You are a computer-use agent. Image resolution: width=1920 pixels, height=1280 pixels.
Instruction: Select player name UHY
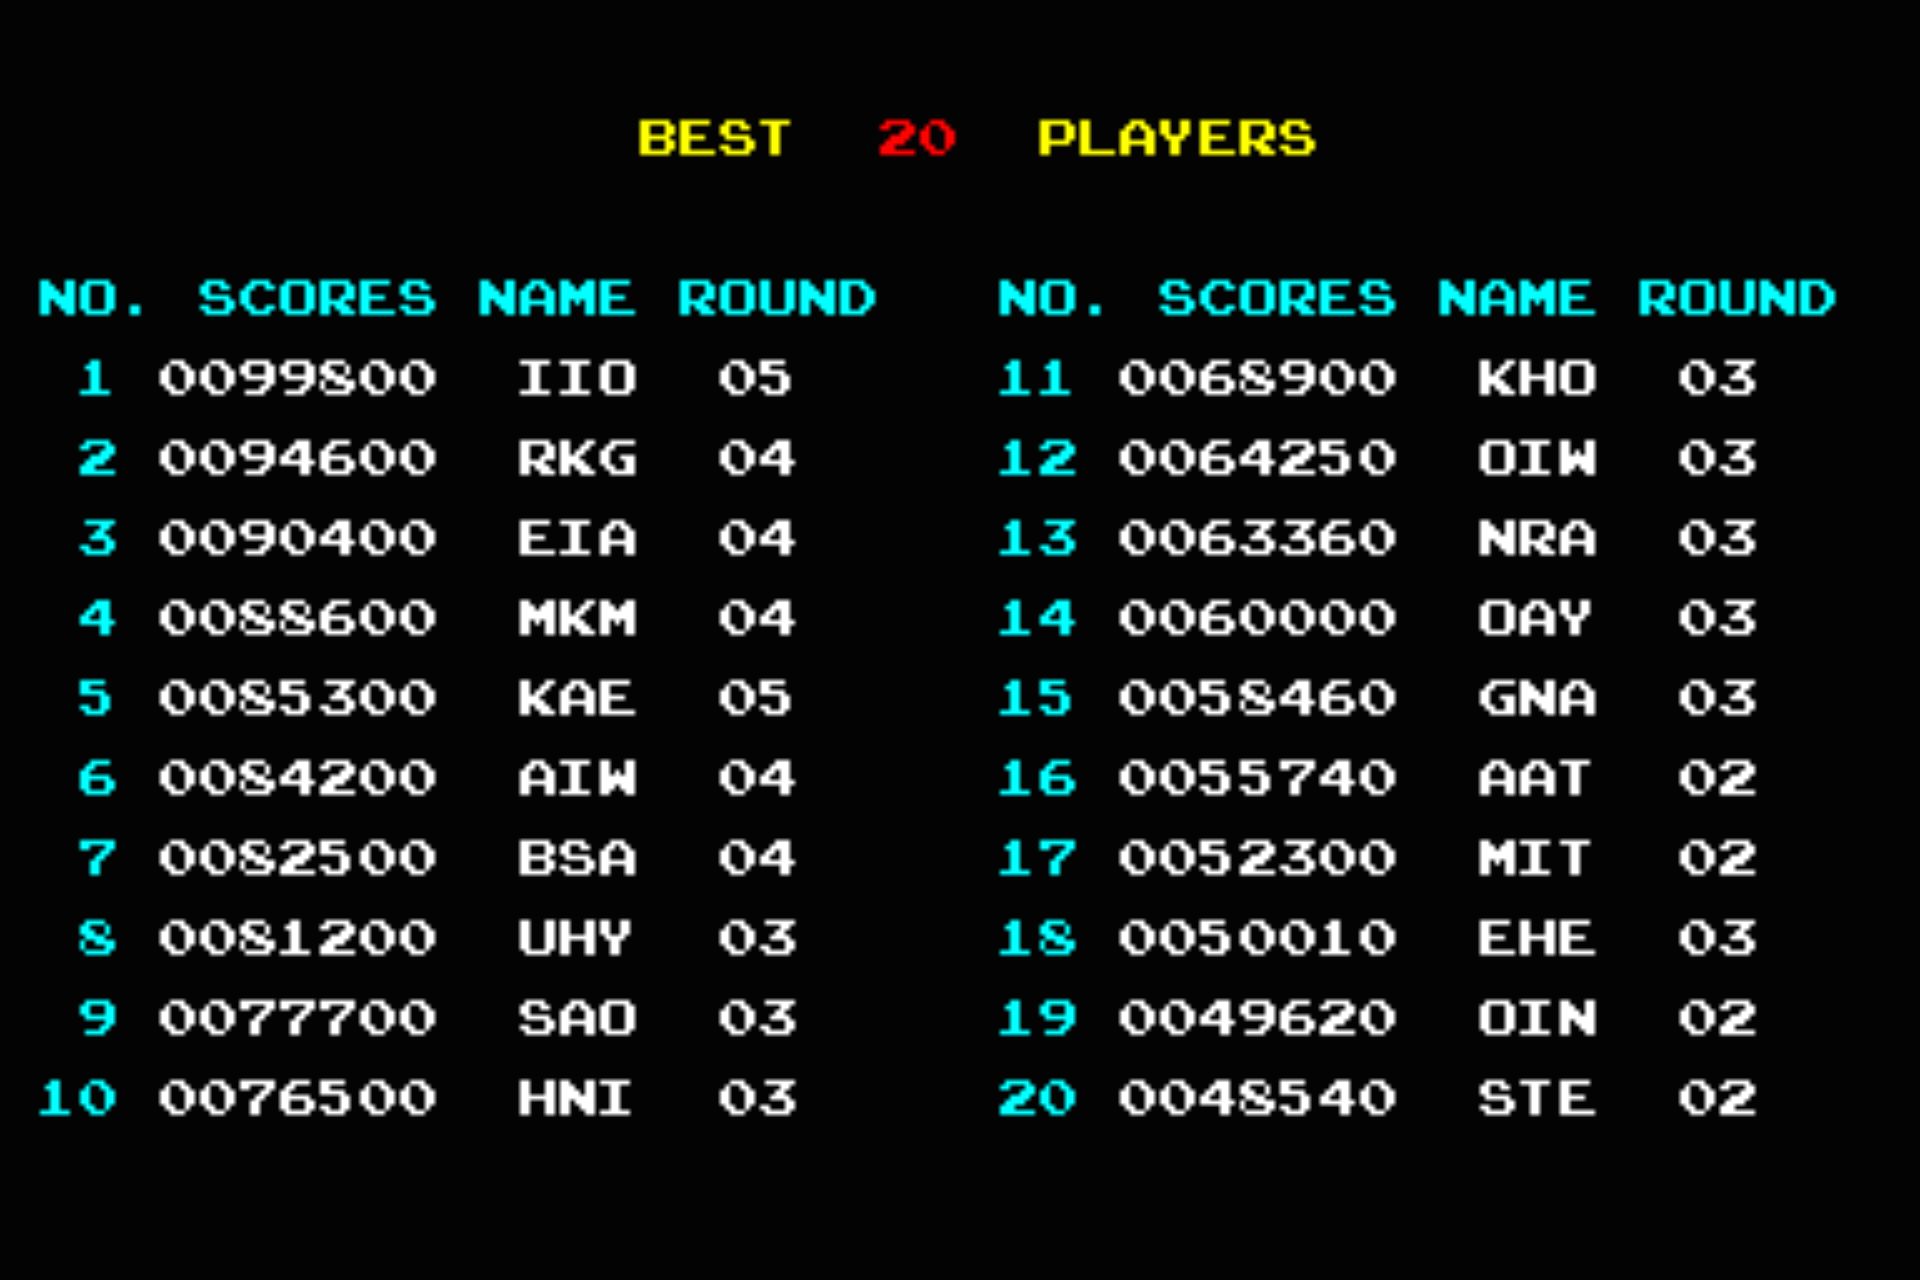click(574, 938)
